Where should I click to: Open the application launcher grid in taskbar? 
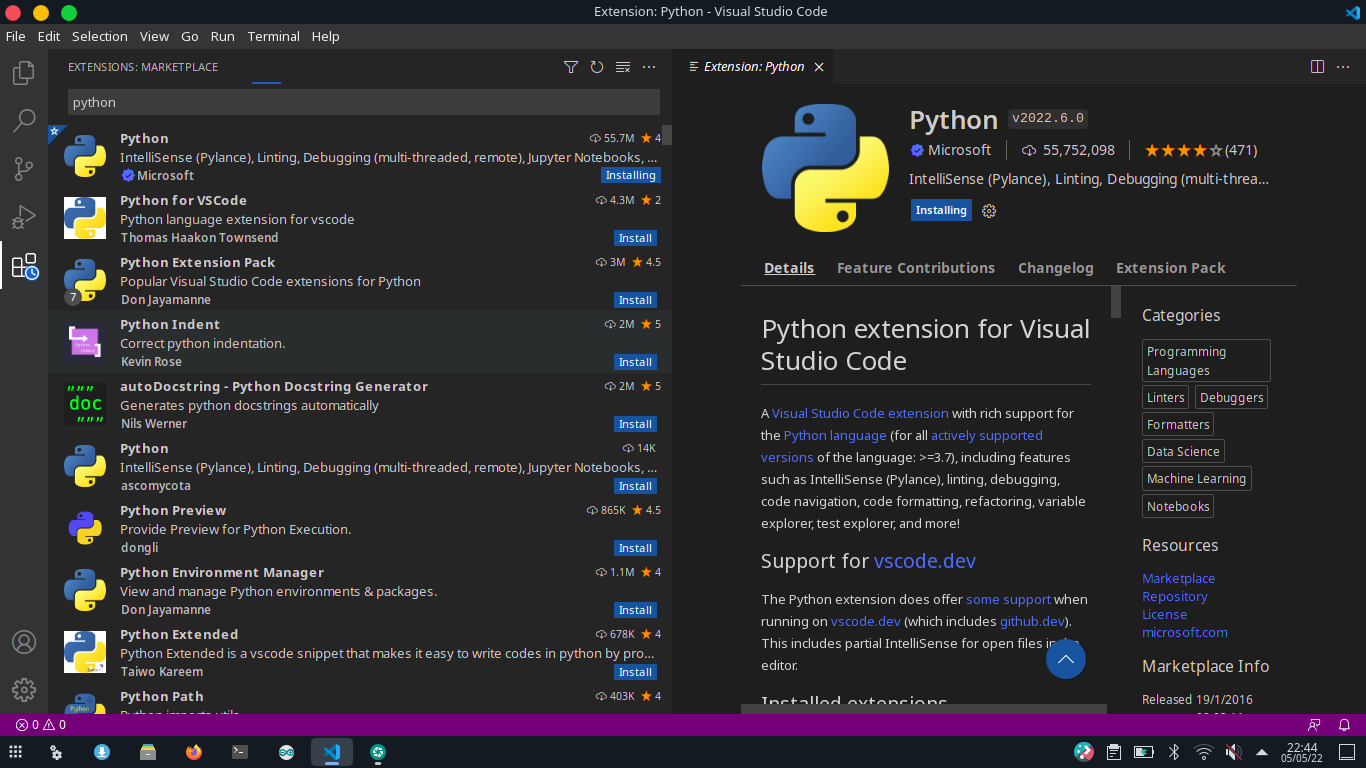click(16, 752)
